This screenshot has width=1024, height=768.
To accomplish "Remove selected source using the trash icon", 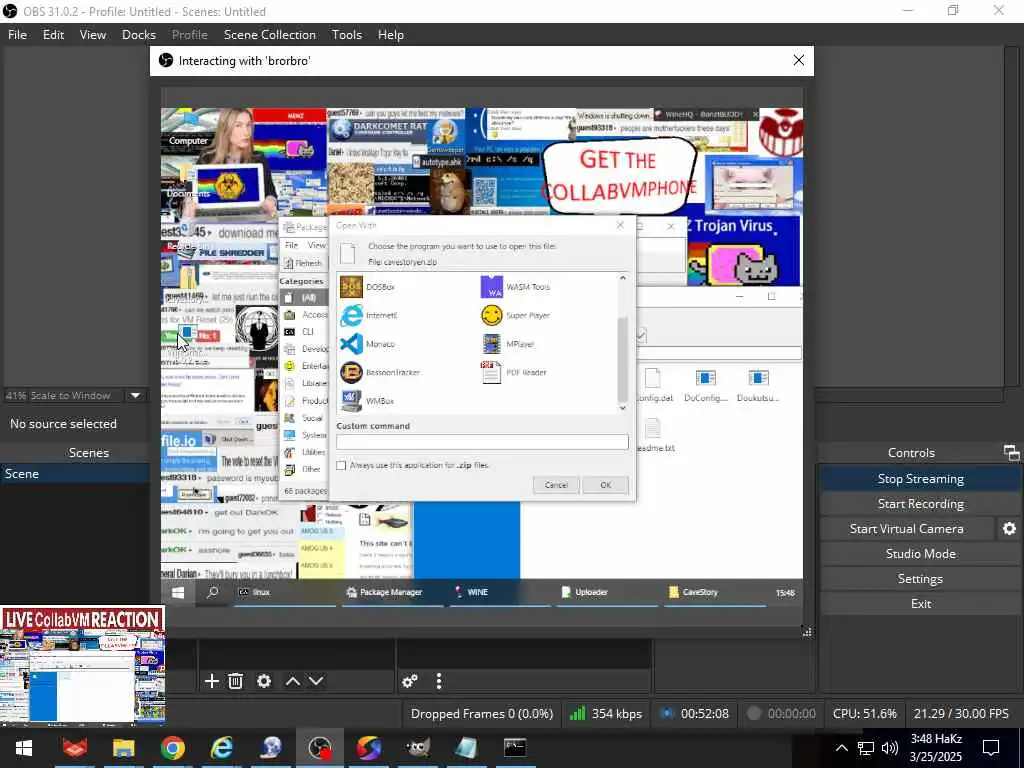I will tap(236, 681).
